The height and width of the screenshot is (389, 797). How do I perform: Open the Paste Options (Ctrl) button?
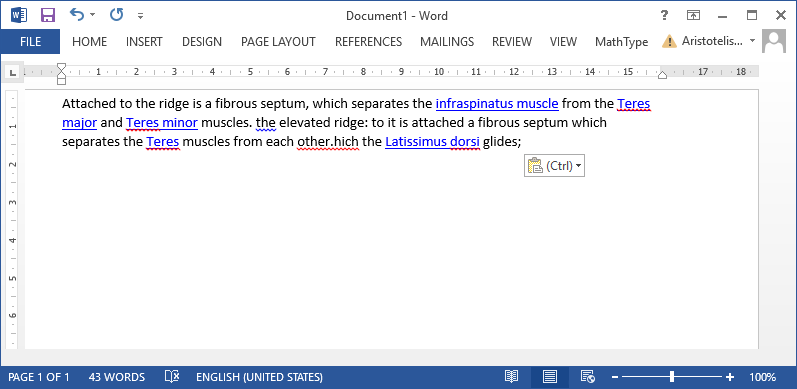tap(555, 166)
